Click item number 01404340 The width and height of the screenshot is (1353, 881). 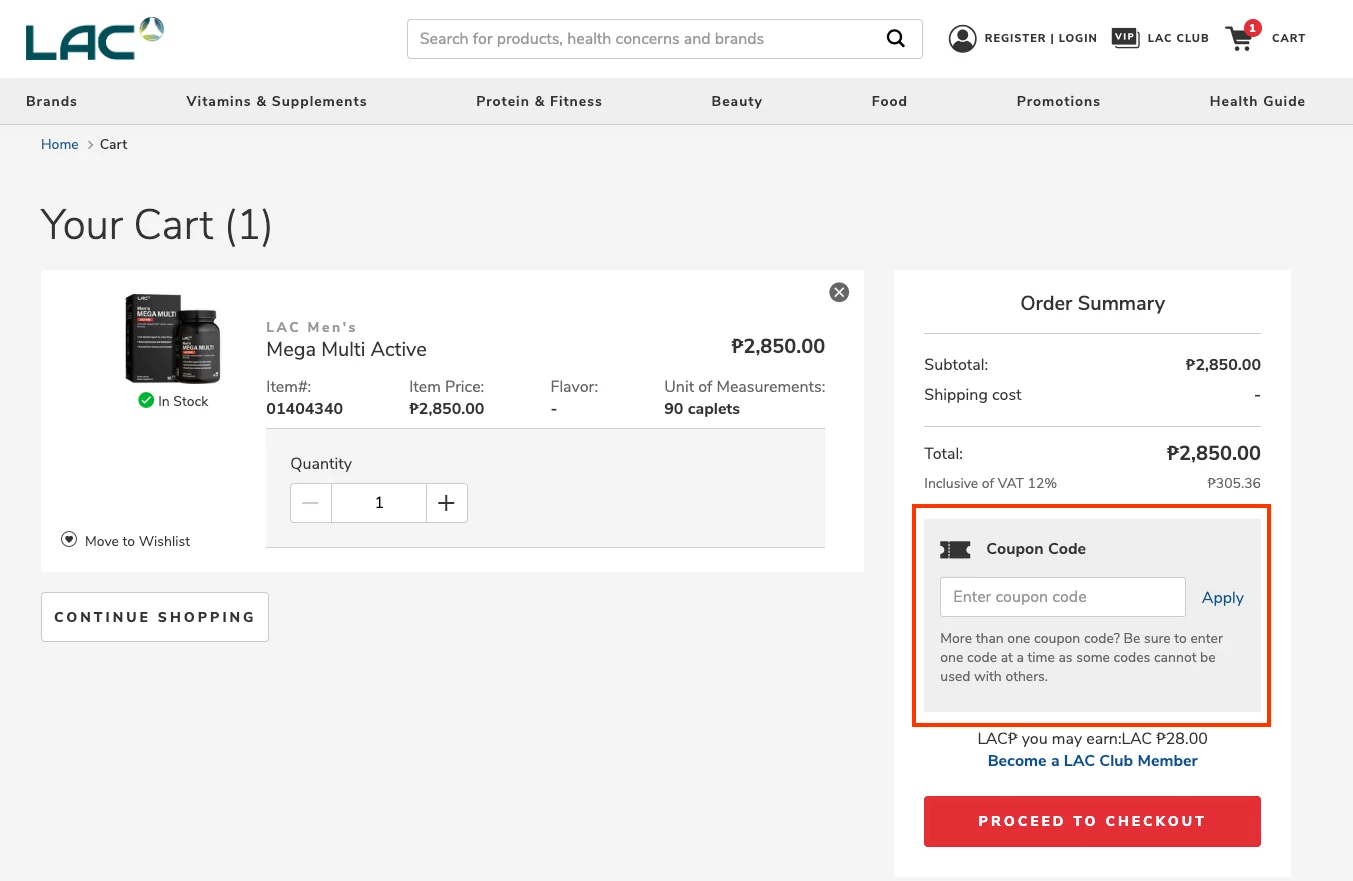pos(304,409)
